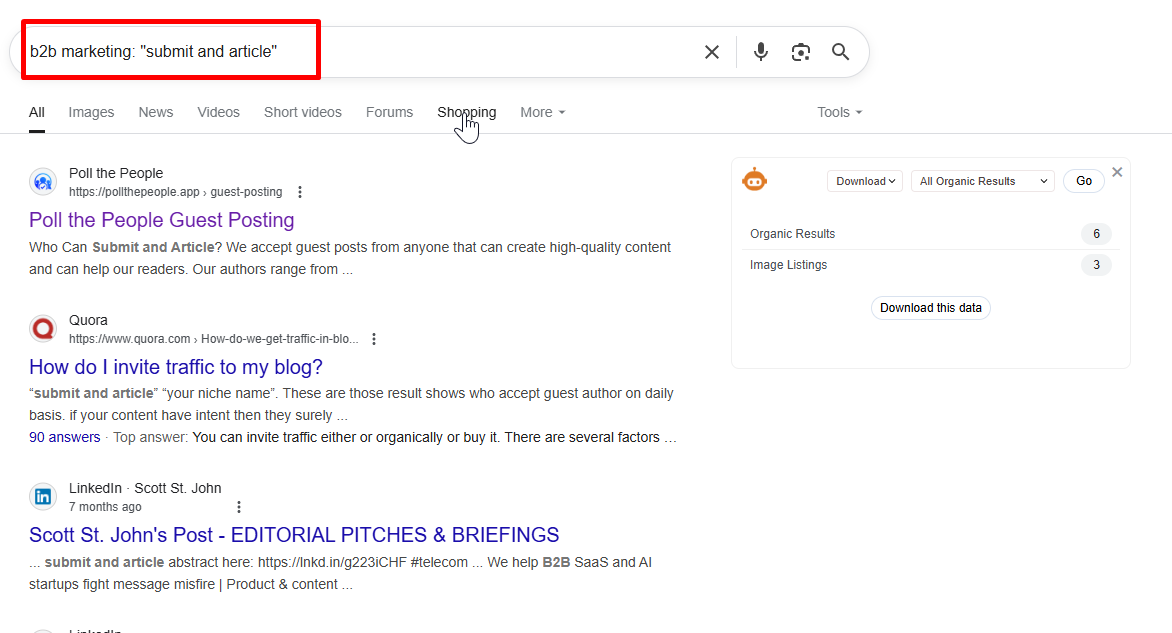Switch to the Shopping tab
1172x633 pixels.
tap(466, 112)
